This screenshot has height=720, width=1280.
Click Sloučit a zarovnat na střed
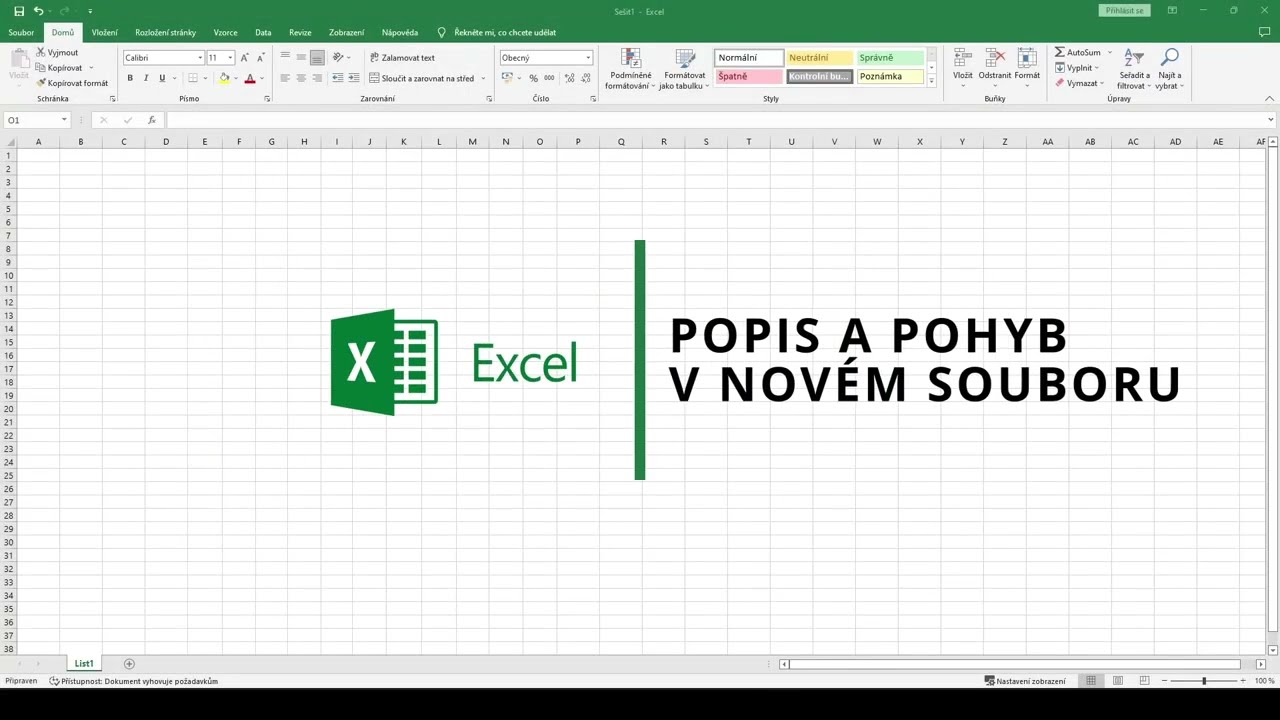[x=421, y=78]
